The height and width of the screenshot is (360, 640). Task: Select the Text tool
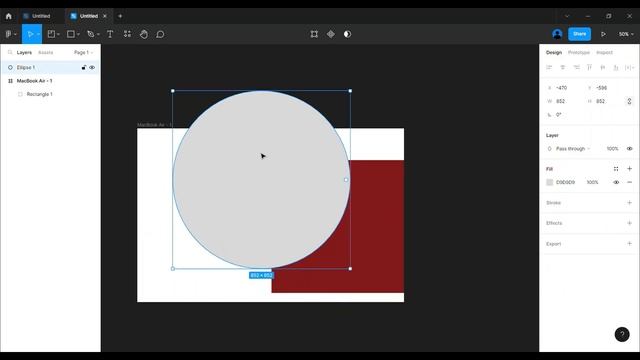tap(110, 34)
